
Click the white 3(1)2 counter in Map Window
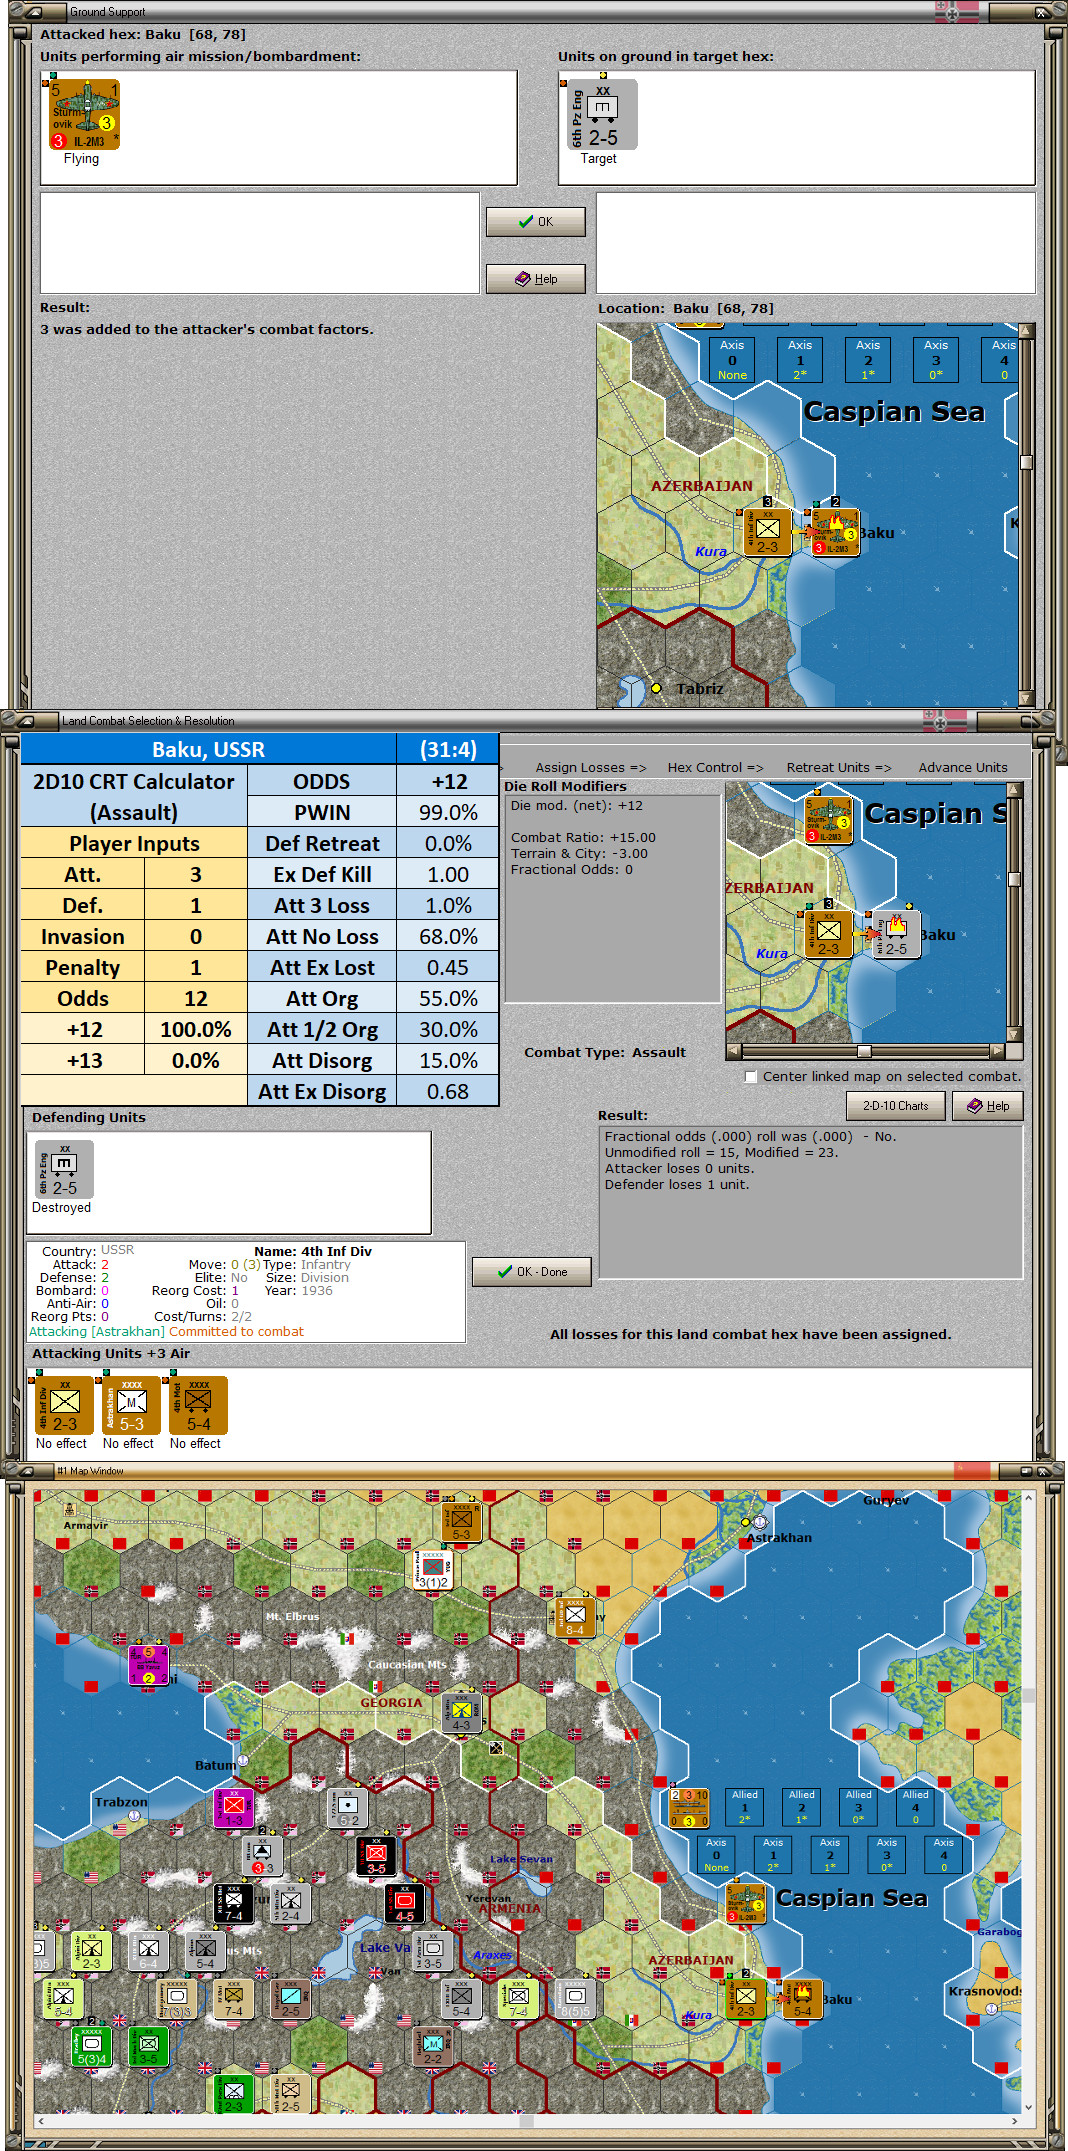click(433, 1570)
